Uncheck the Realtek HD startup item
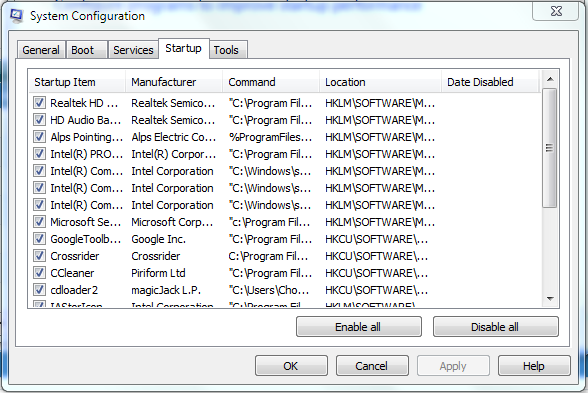 [39, 103]
